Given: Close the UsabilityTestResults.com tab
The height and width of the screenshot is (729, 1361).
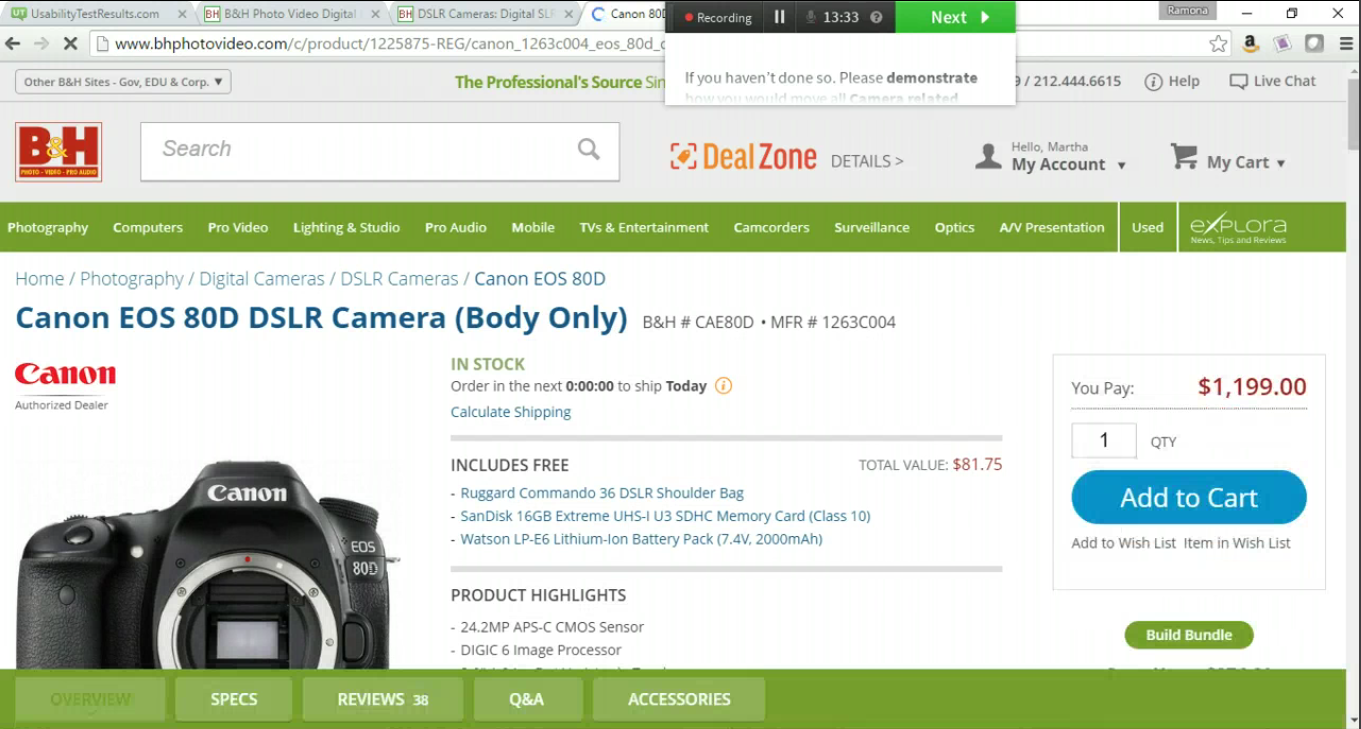Looking at the screenshot, I should [182, 14].
